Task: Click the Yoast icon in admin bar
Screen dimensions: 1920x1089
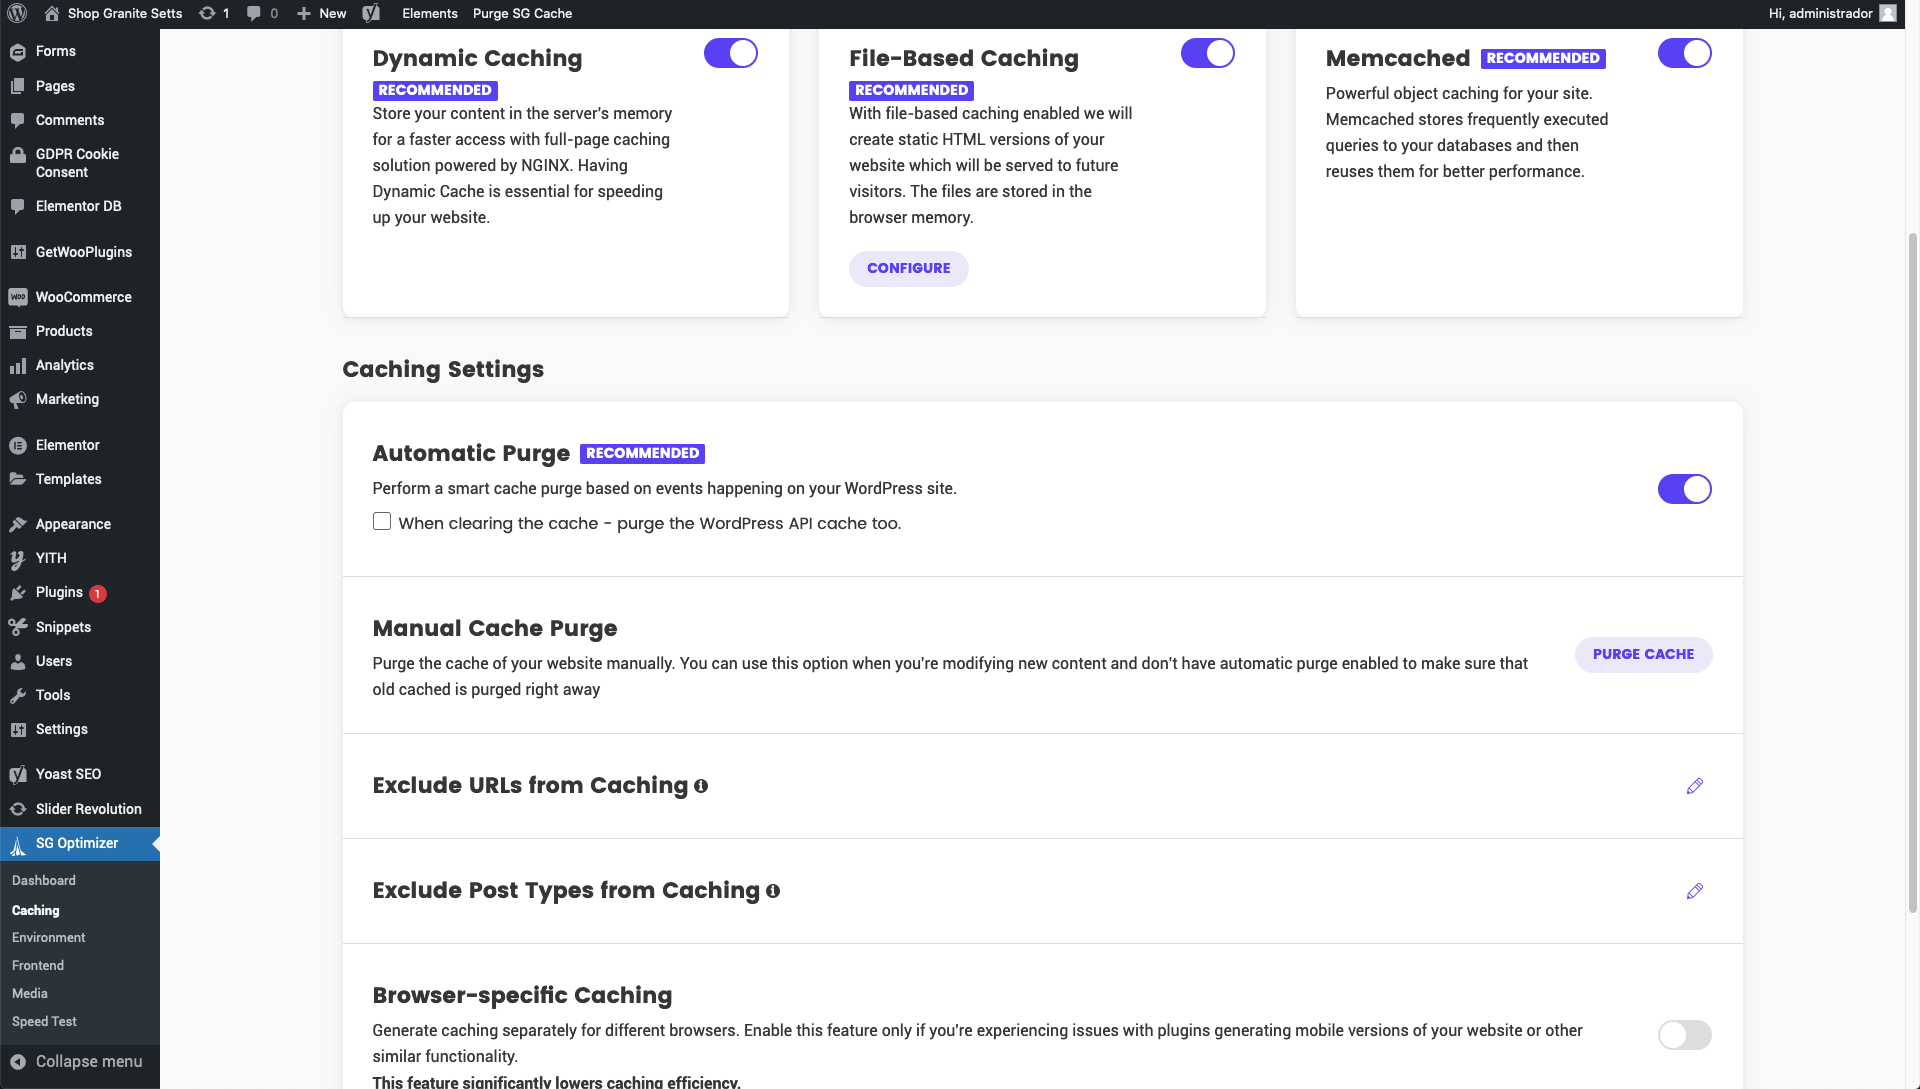Action: tap(371, 13)
